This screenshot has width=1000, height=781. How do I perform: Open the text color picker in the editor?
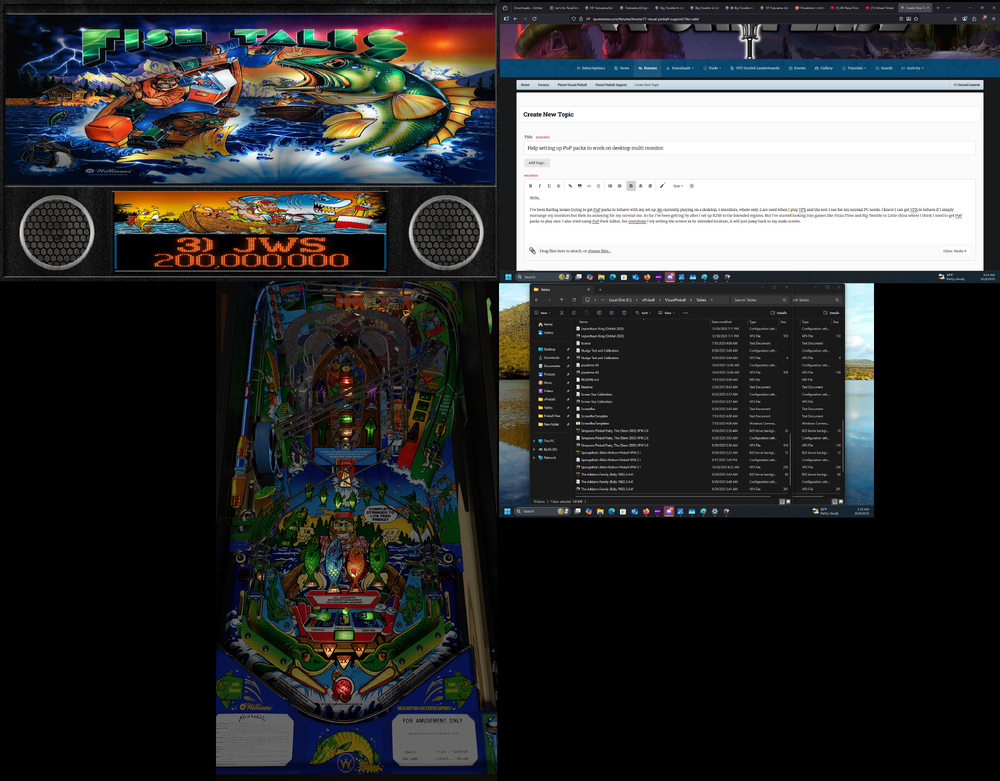pyautogui.click(x=663, y=186)
